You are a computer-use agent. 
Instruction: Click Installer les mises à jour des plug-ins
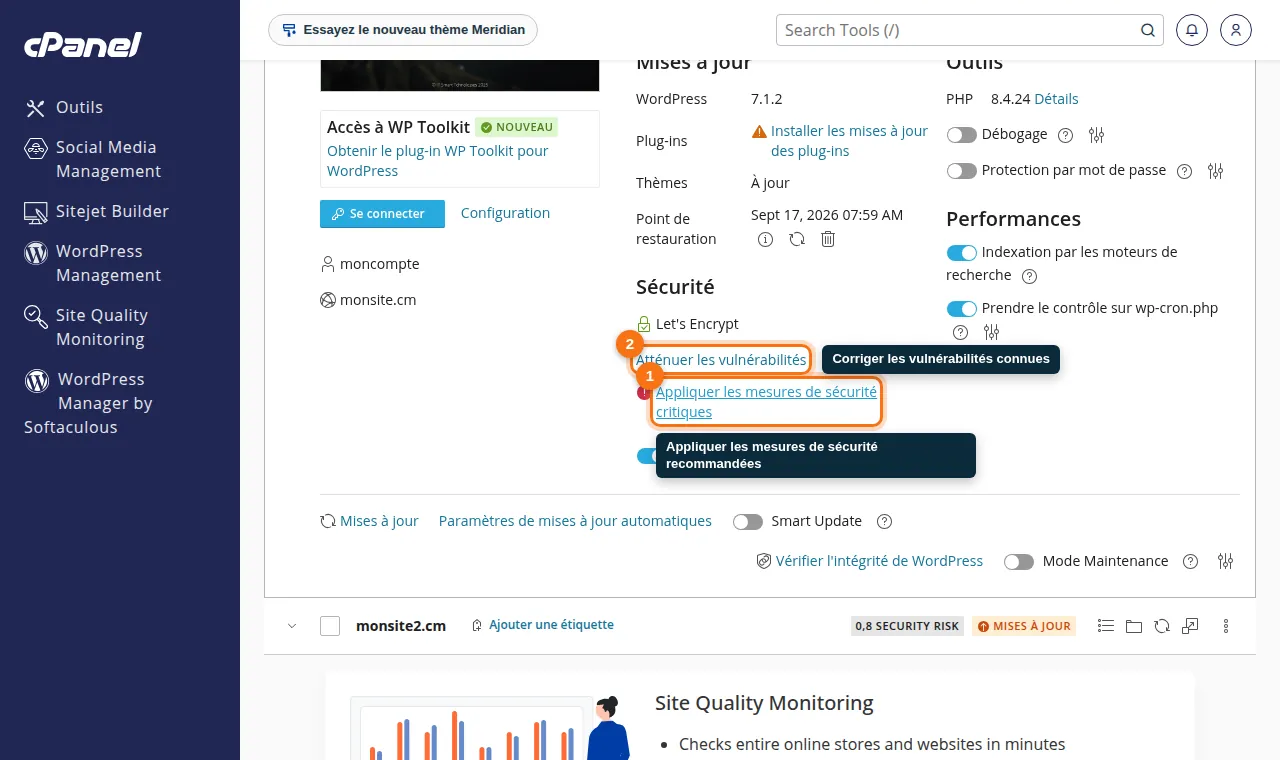(849, 141)
